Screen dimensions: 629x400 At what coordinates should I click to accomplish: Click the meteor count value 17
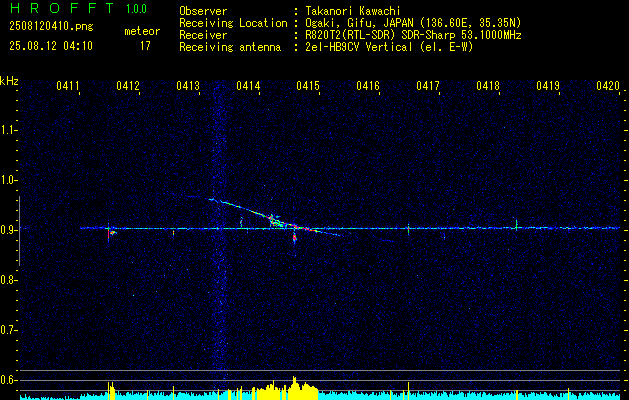pyautogui.click(x=145, y=46)
